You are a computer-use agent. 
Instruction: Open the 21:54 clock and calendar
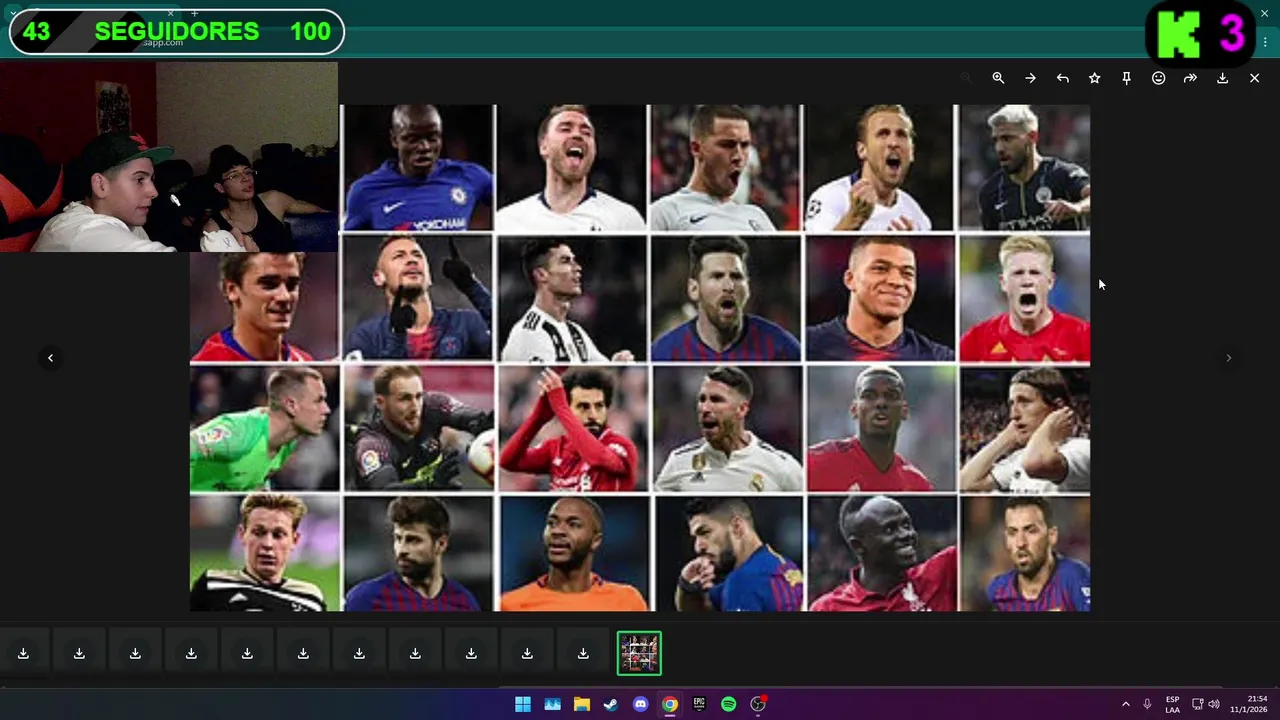pyautogui.click(x=1250, y=704)
